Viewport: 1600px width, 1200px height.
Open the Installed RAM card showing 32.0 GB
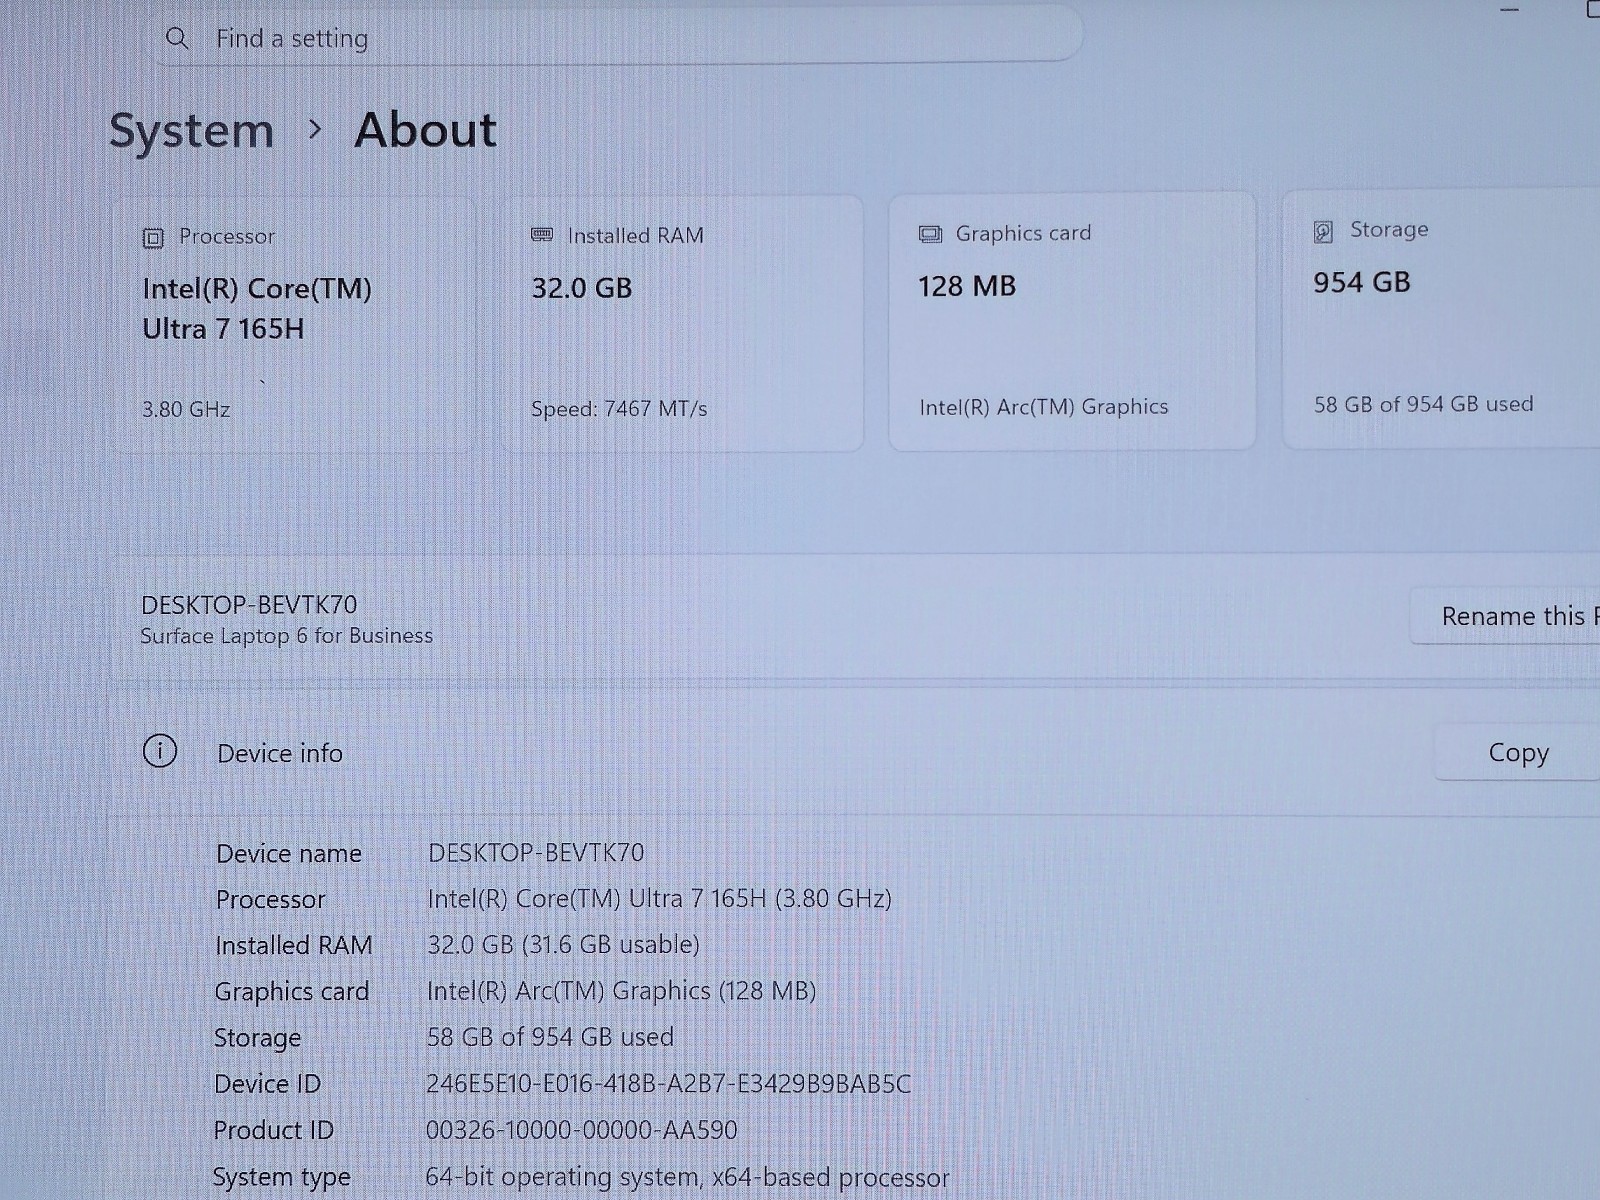(x=682, y=324)
